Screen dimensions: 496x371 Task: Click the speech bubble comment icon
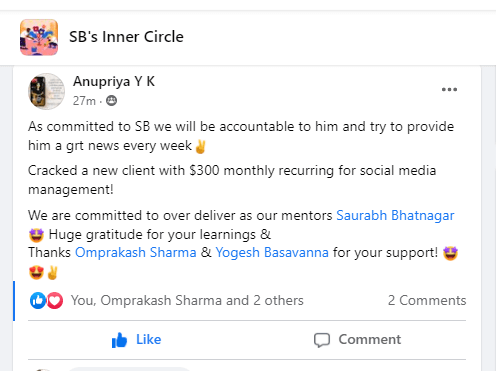322,340
